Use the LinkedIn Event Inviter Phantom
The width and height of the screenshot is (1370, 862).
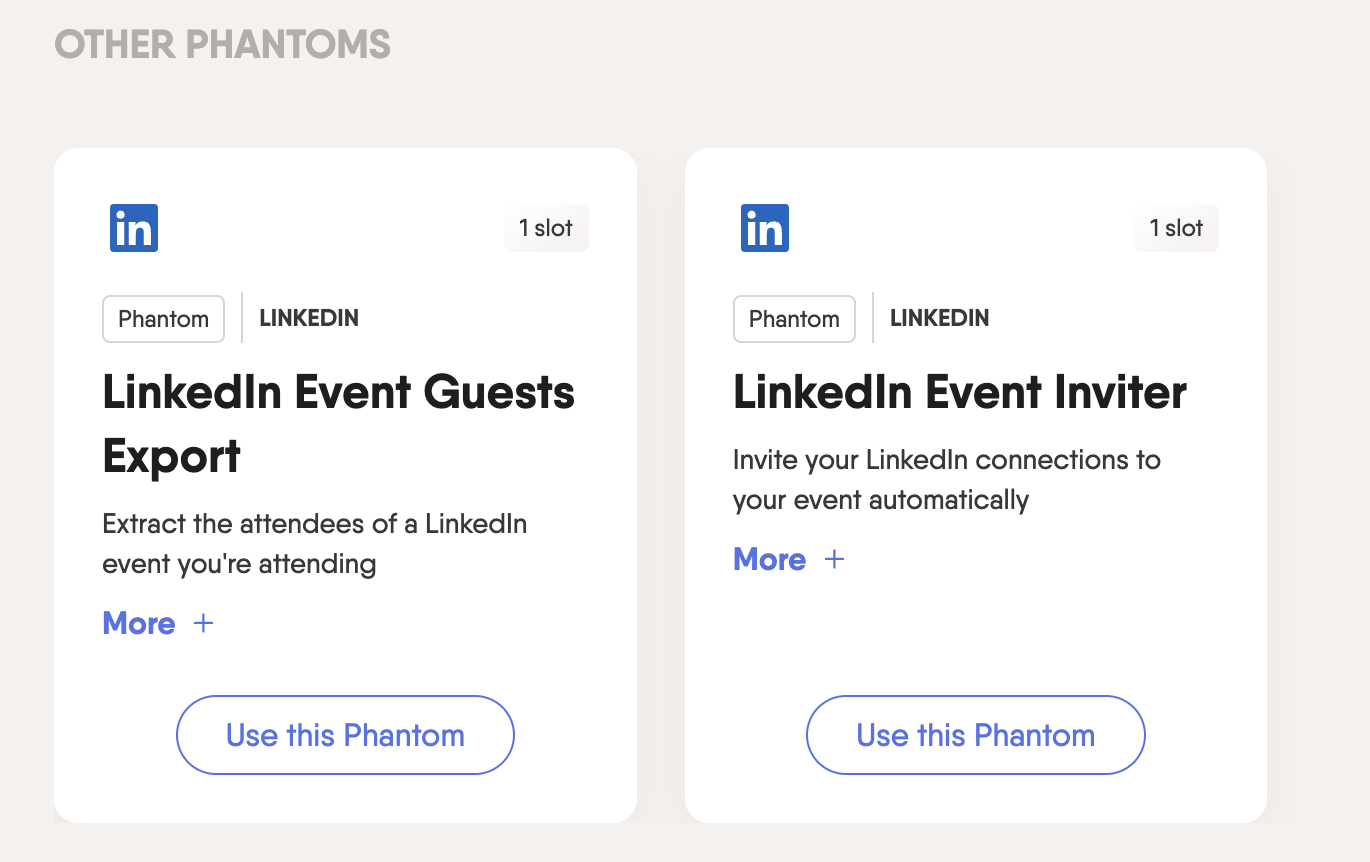pyautogui.click(x=975, y=735)
